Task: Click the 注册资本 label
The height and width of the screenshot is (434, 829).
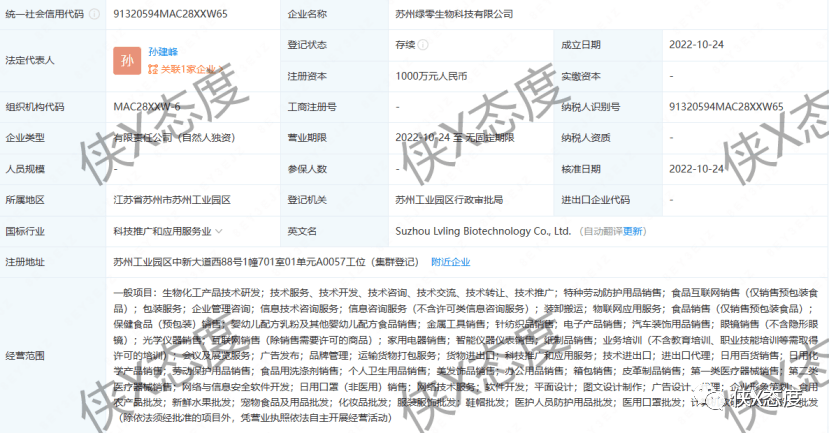Action: click(307, 76)
